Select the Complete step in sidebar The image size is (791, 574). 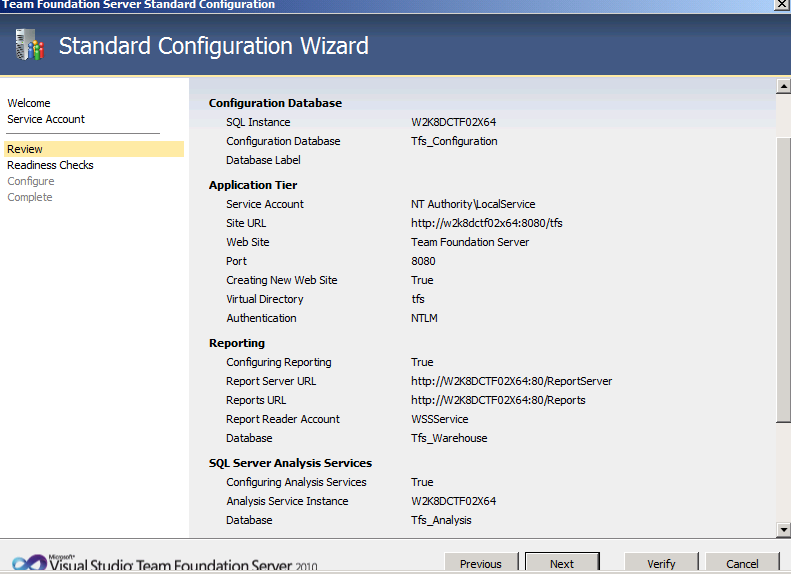point(30,197)
